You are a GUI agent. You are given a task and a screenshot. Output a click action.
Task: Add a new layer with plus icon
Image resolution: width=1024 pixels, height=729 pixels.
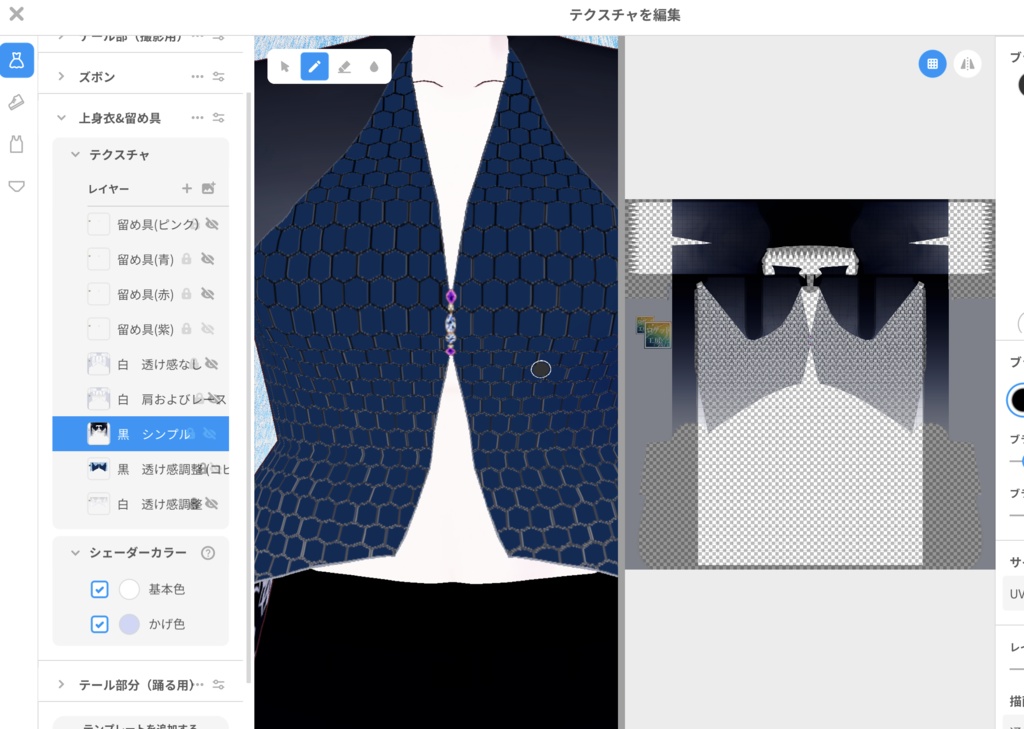(187, 188)
